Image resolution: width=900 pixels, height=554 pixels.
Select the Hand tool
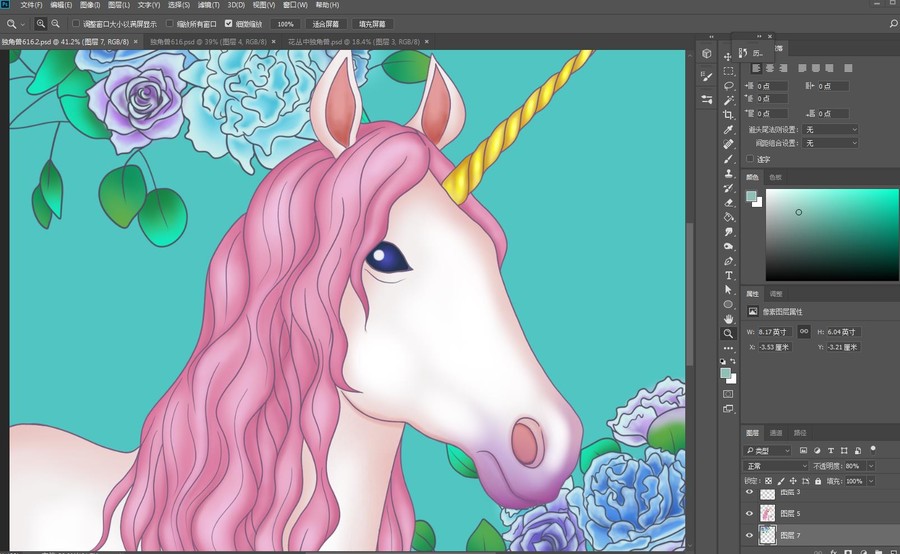[x=728, y=319]
